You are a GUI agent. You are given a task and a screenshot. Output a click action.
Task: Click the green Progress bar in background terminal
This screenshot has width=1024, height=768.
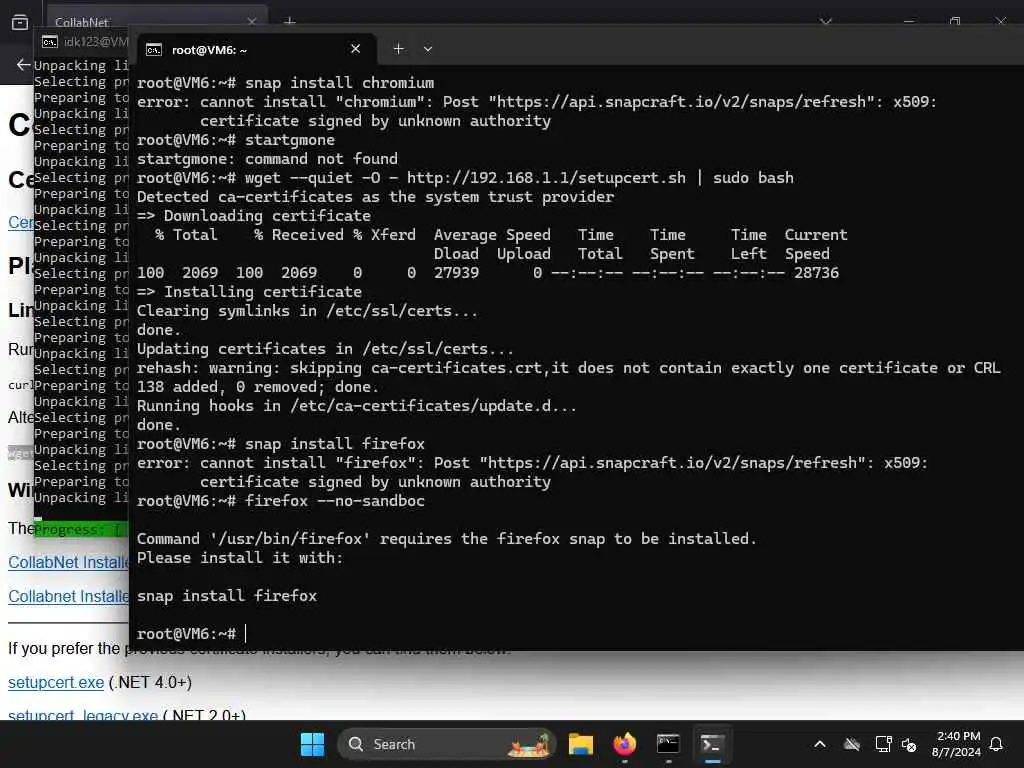click(x=82, y=529)
